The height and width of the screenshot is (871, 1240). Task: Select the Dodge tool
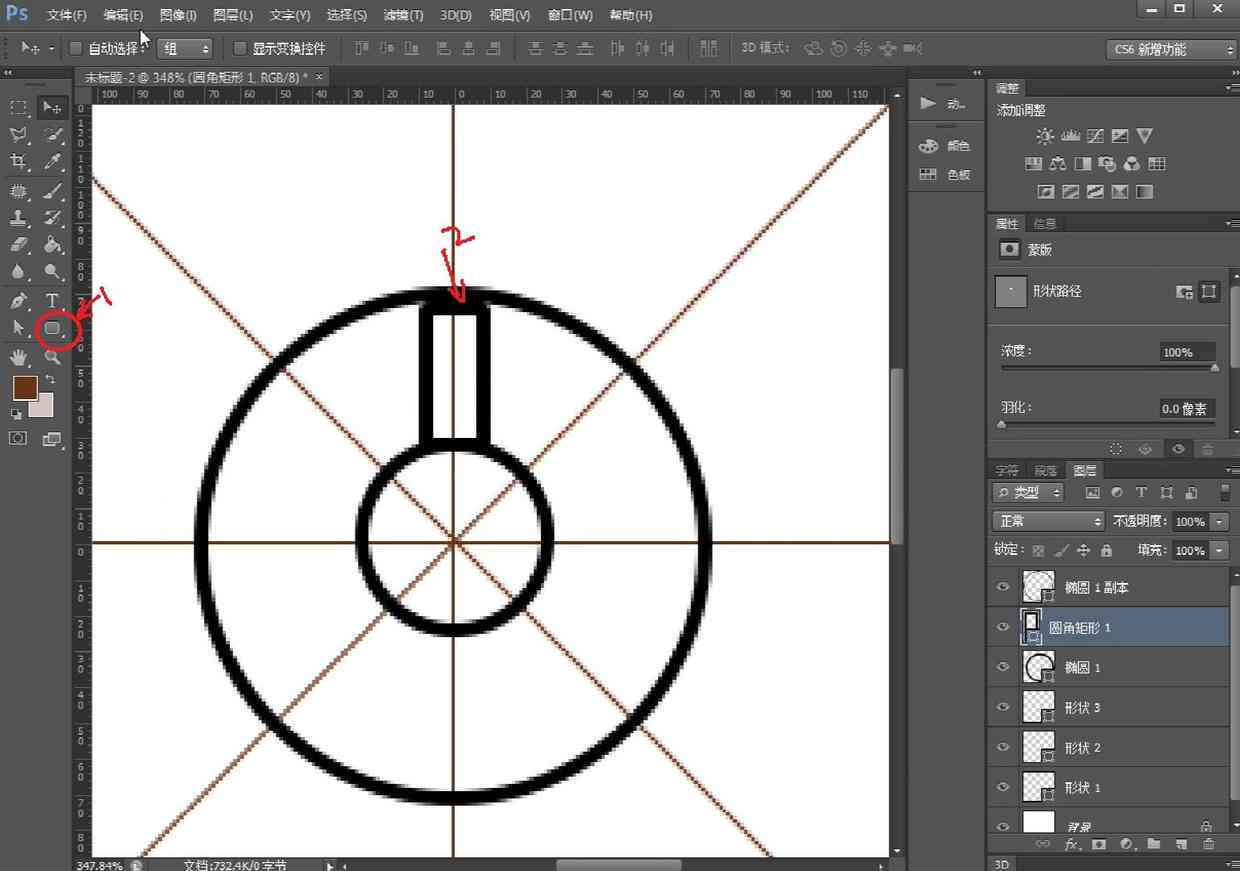(52, 271)
